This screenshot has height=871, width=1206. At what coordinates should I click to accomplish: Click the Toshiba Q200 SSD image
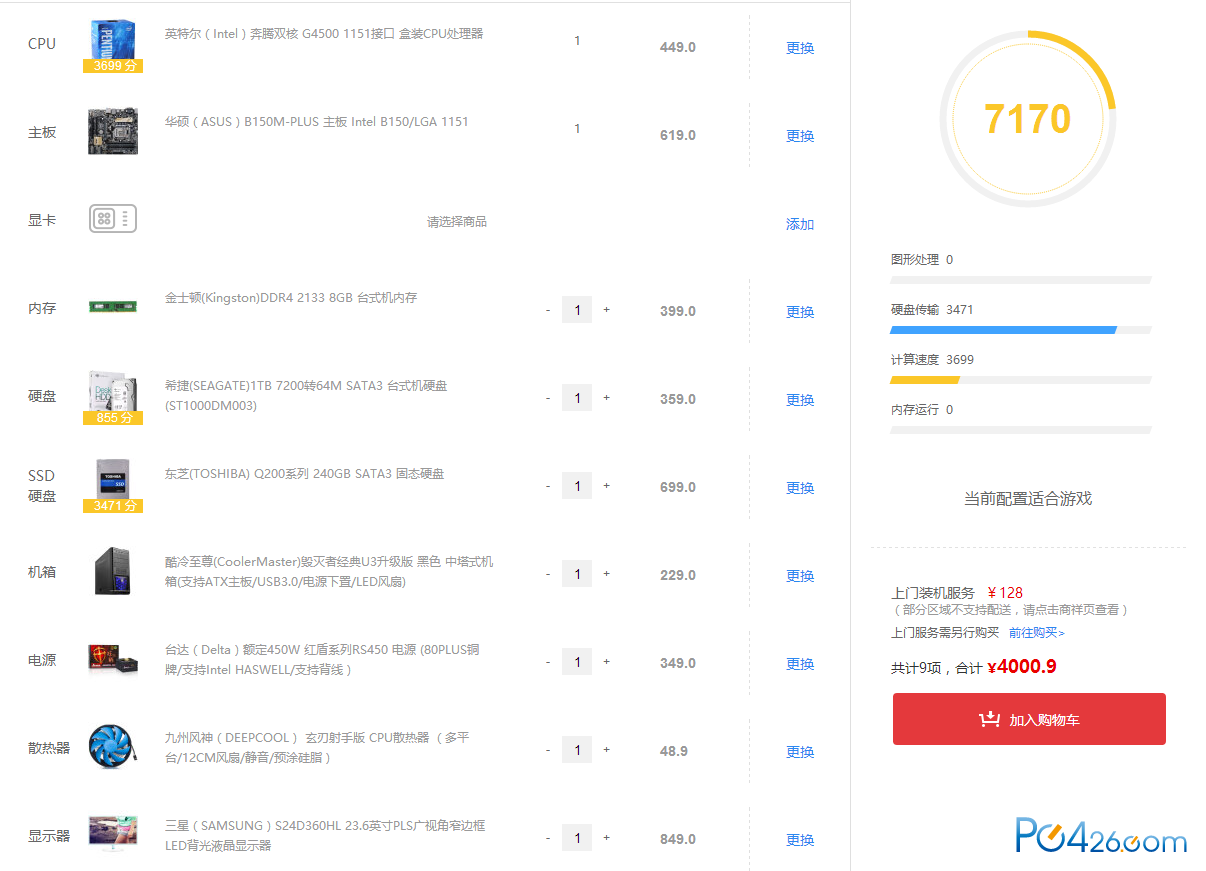(113, 479)
